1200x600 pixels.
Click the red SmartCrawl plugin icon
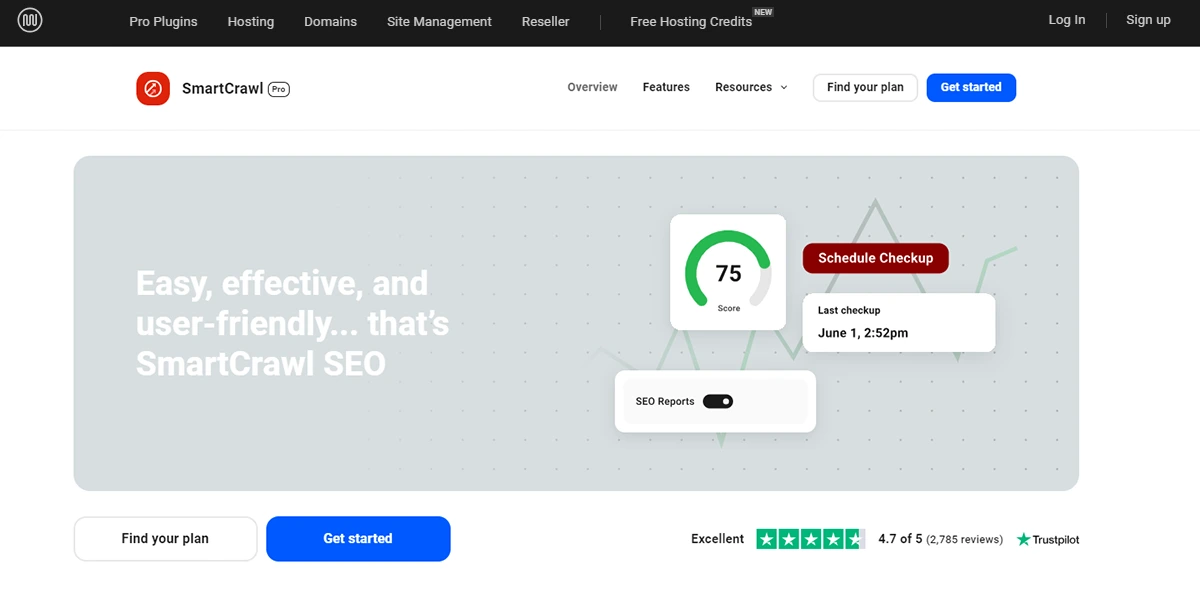point(153,88)
